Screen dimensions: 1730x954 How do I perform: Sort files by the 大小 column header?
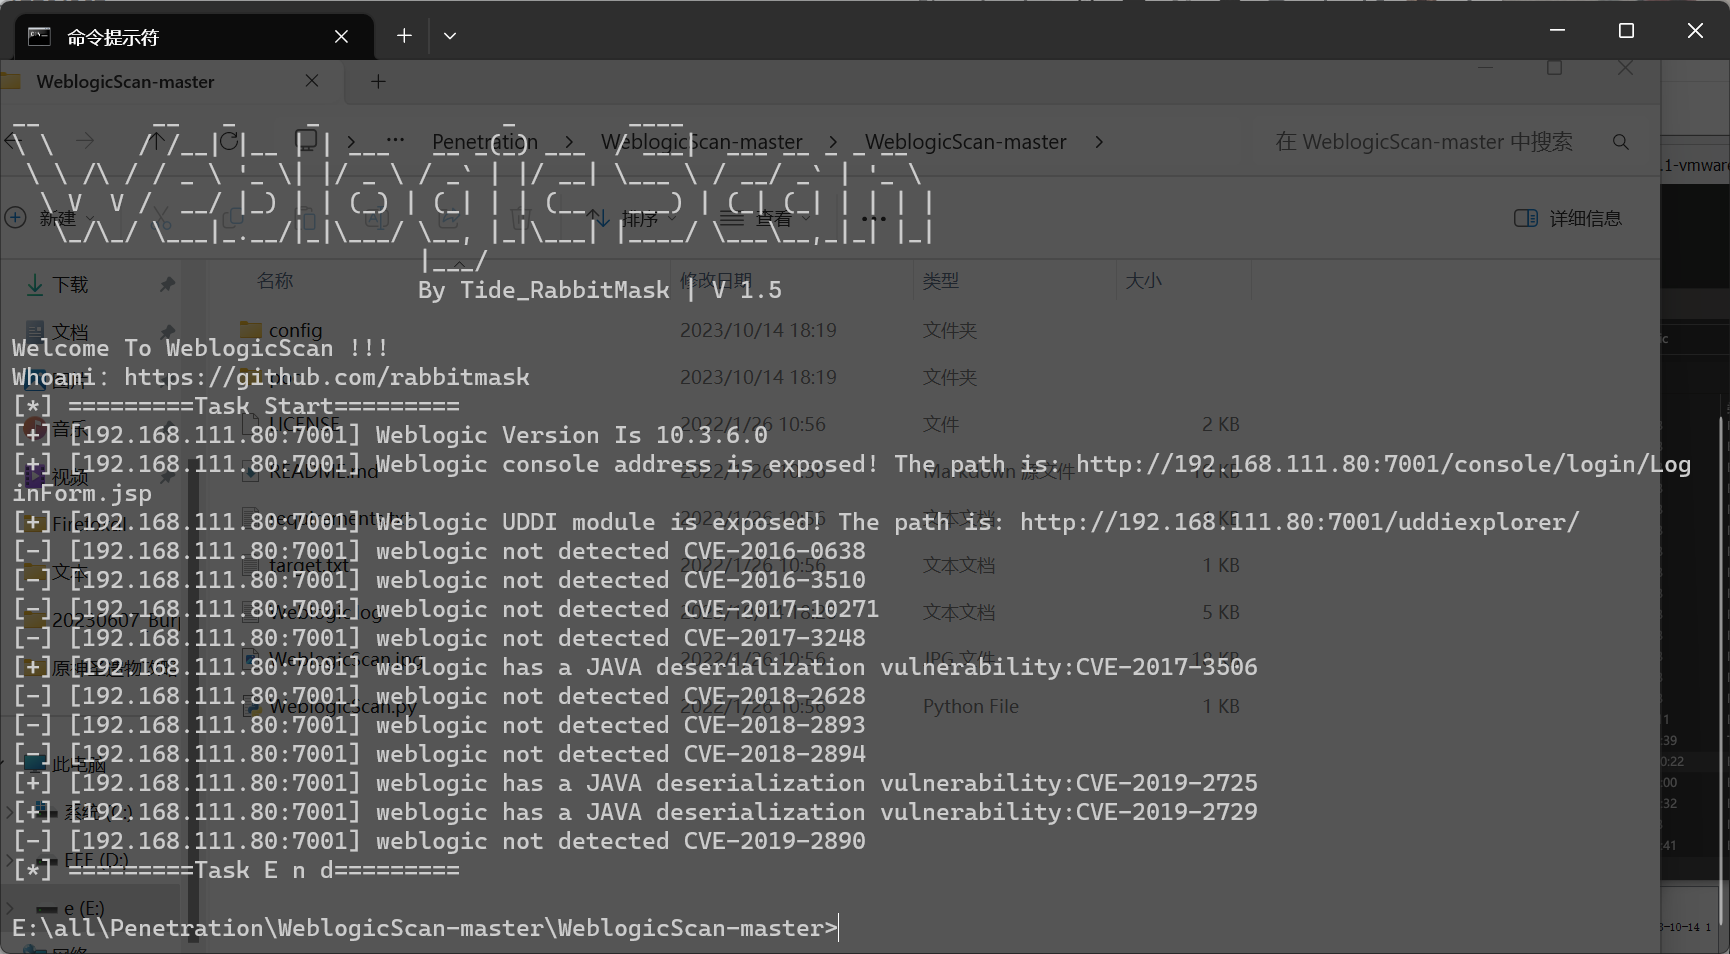click(x=1144, y=281)
